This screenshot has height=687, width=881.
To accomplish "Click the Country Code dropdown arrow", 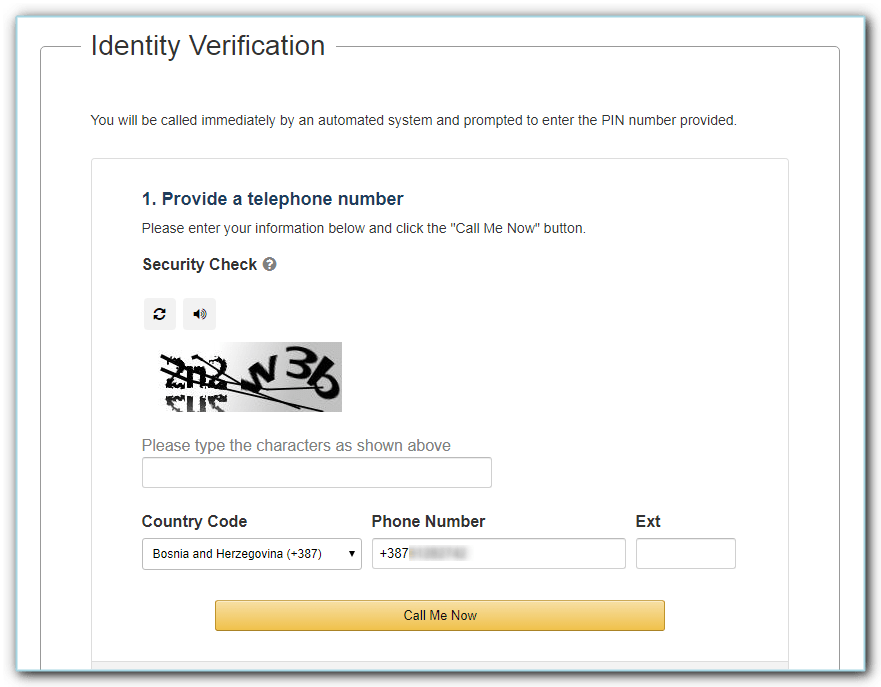I will pyautogui.click(x=352, y=554).
